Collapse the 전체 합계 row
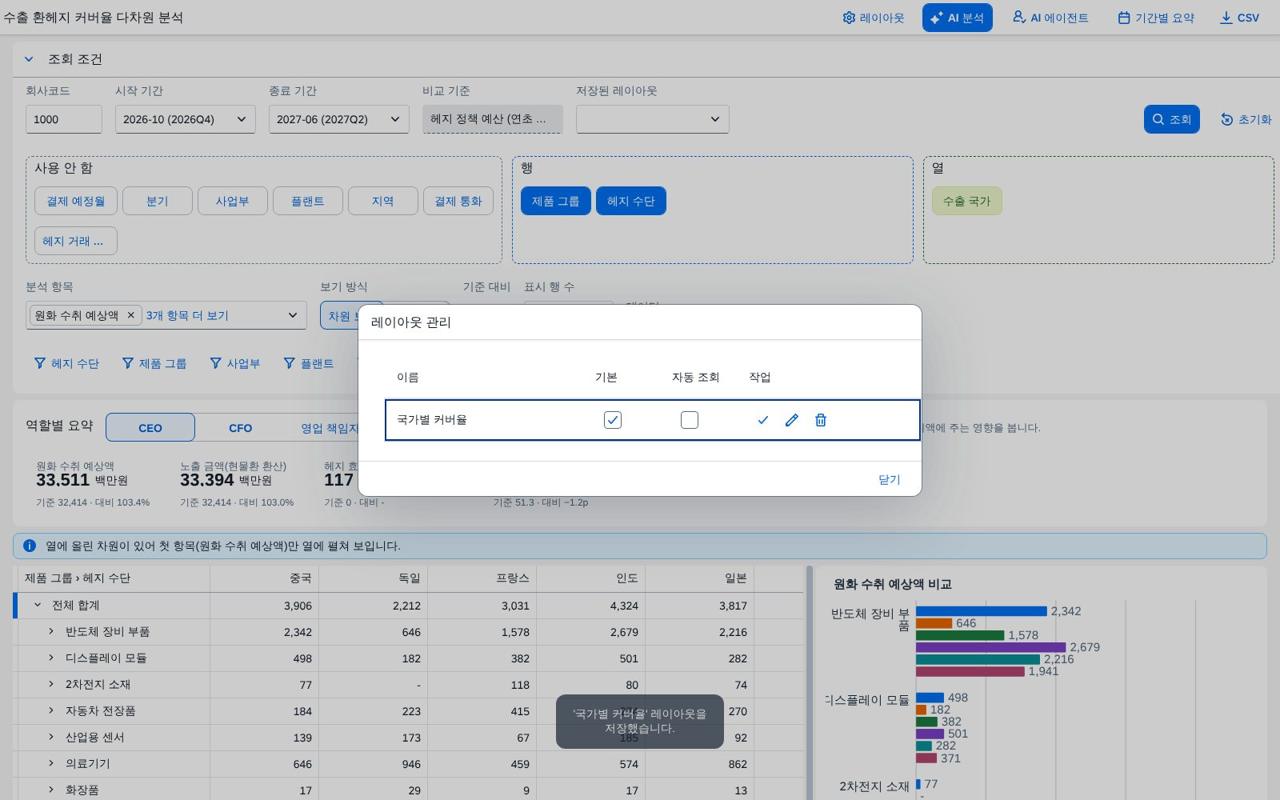 click(x=38, y=605)
